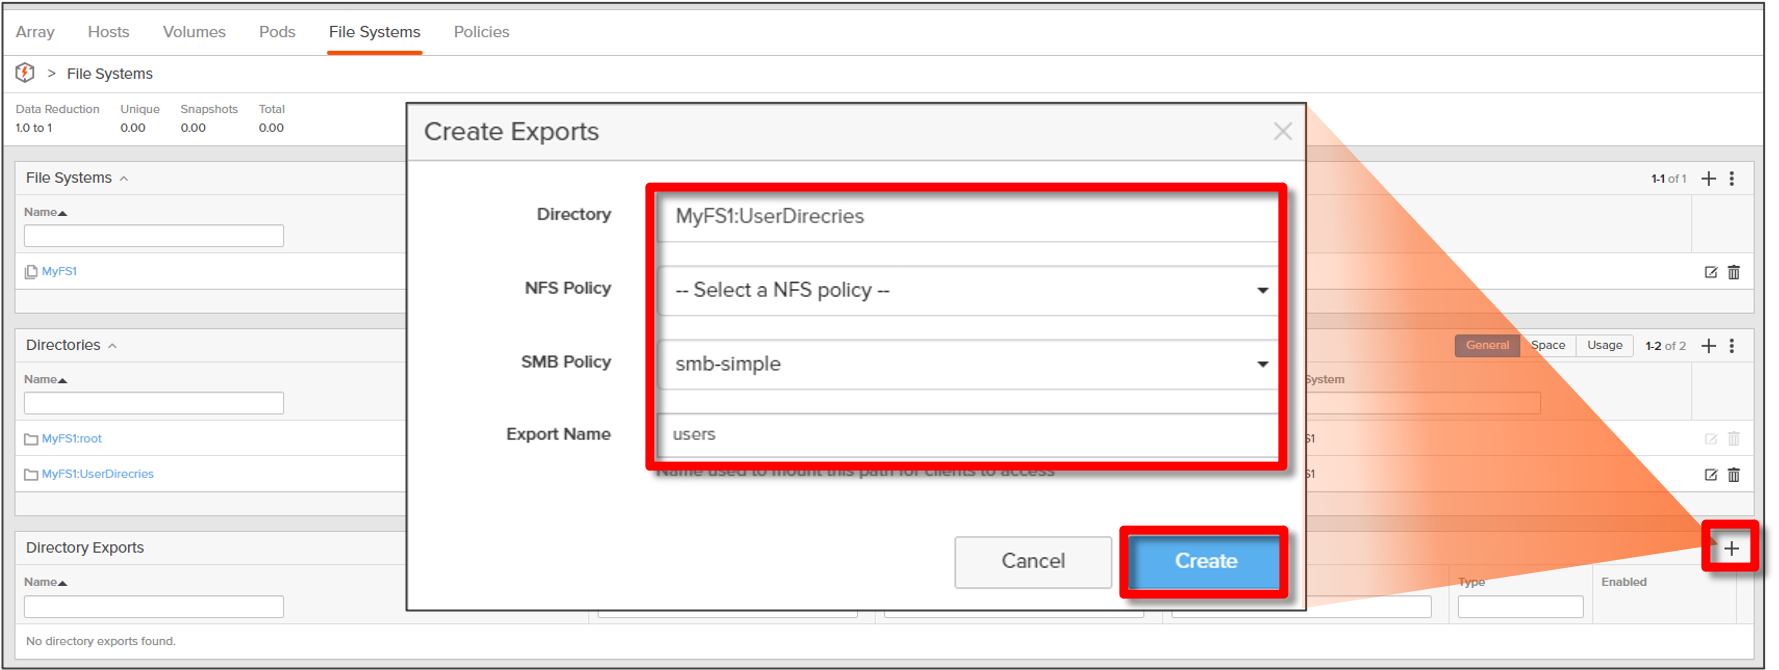
Task: Open File Systems panel kebab menu
Action: [x=1732, y=178]
